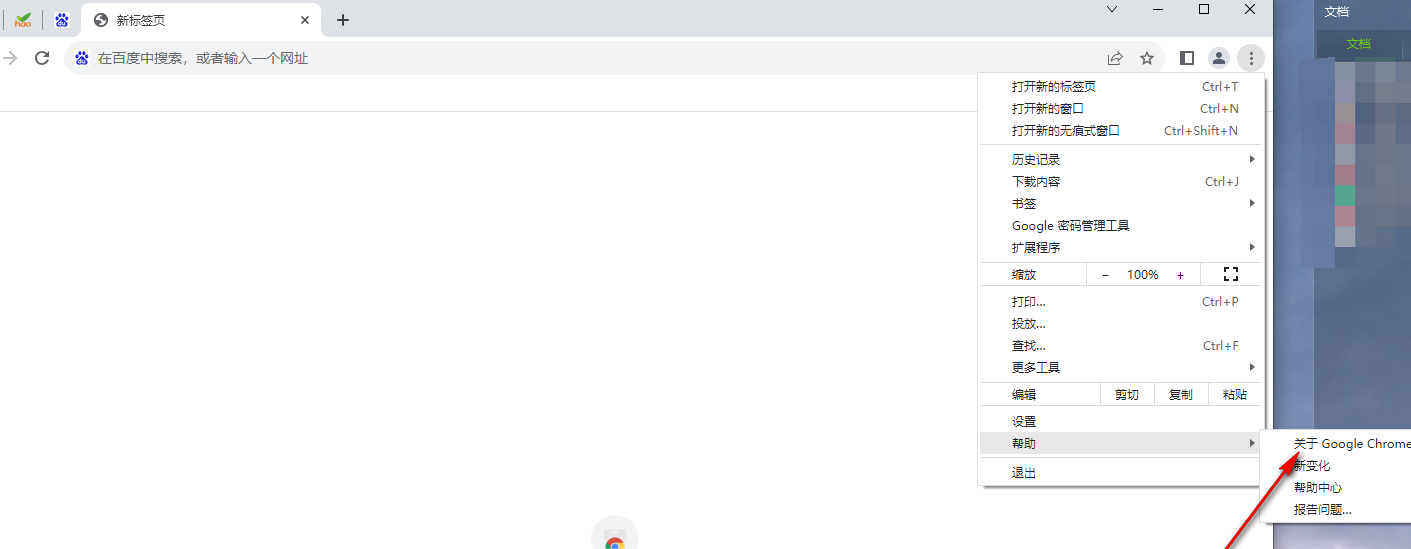Open the share page icon
1411x549 pixels.
1115,58
